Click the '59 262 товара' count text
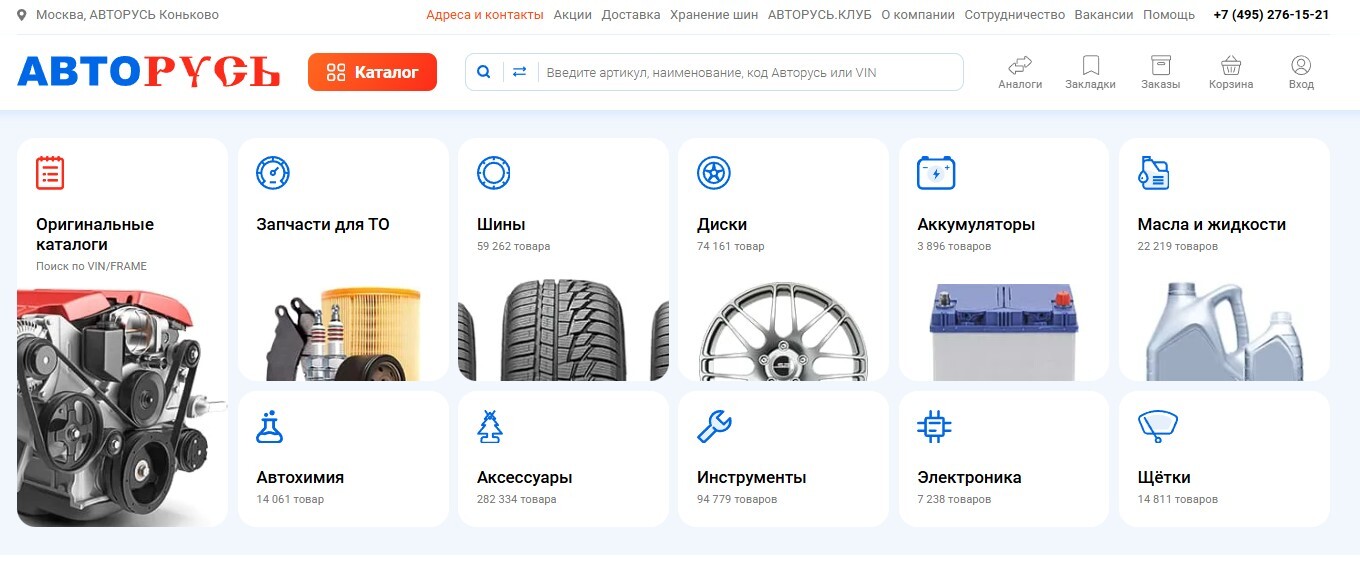Viewport: 1360px width, 569px height. [x=513, y=246]
